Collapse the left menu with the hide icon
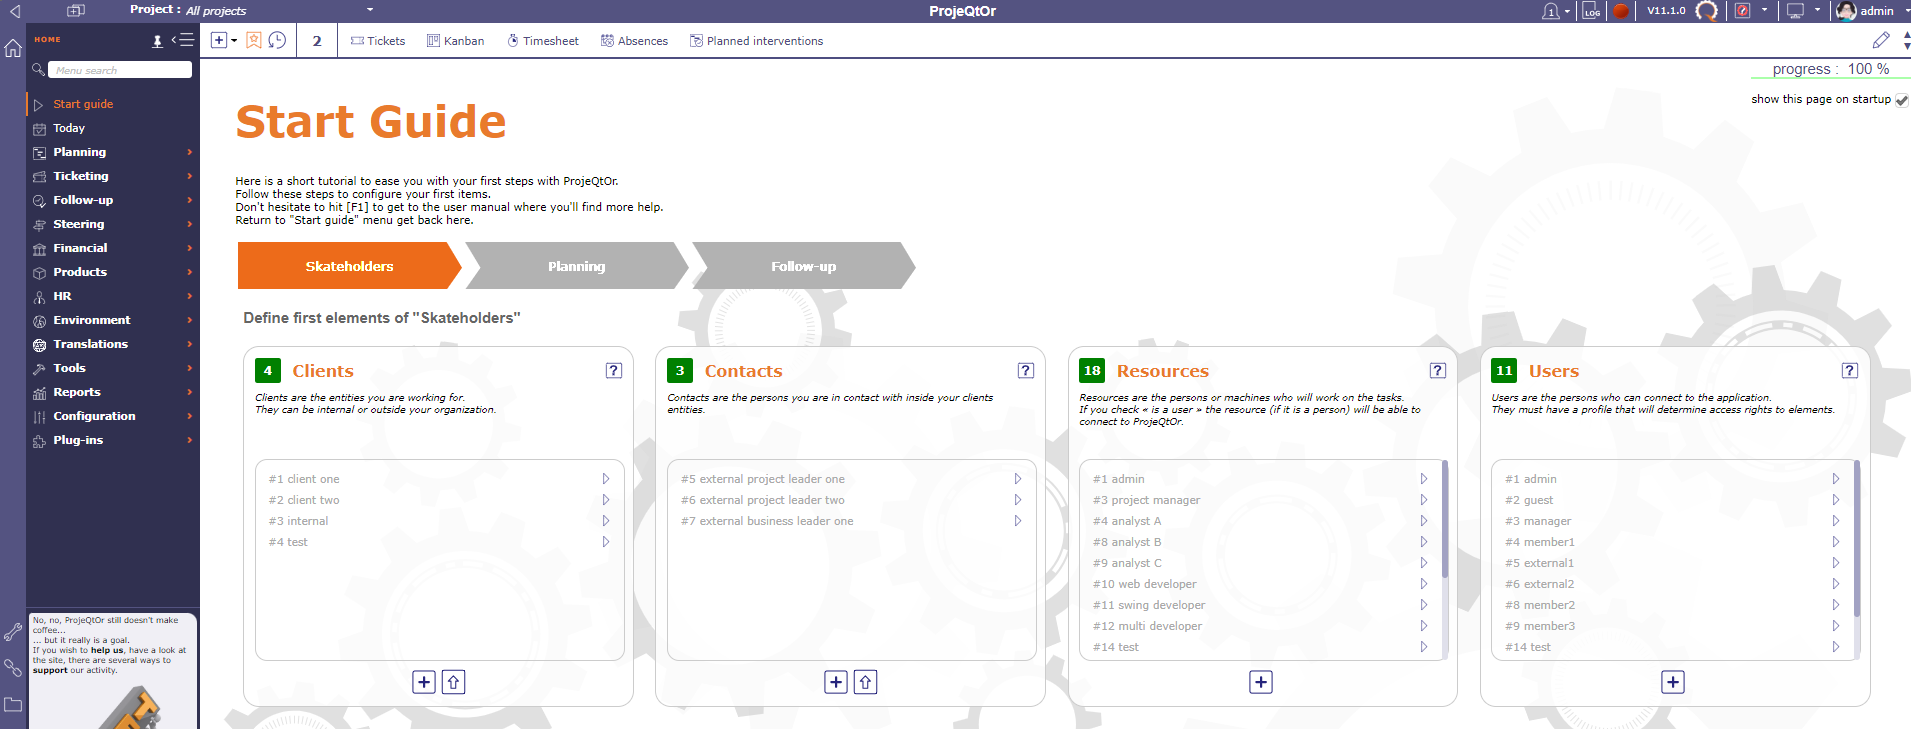 click(183, 40)
